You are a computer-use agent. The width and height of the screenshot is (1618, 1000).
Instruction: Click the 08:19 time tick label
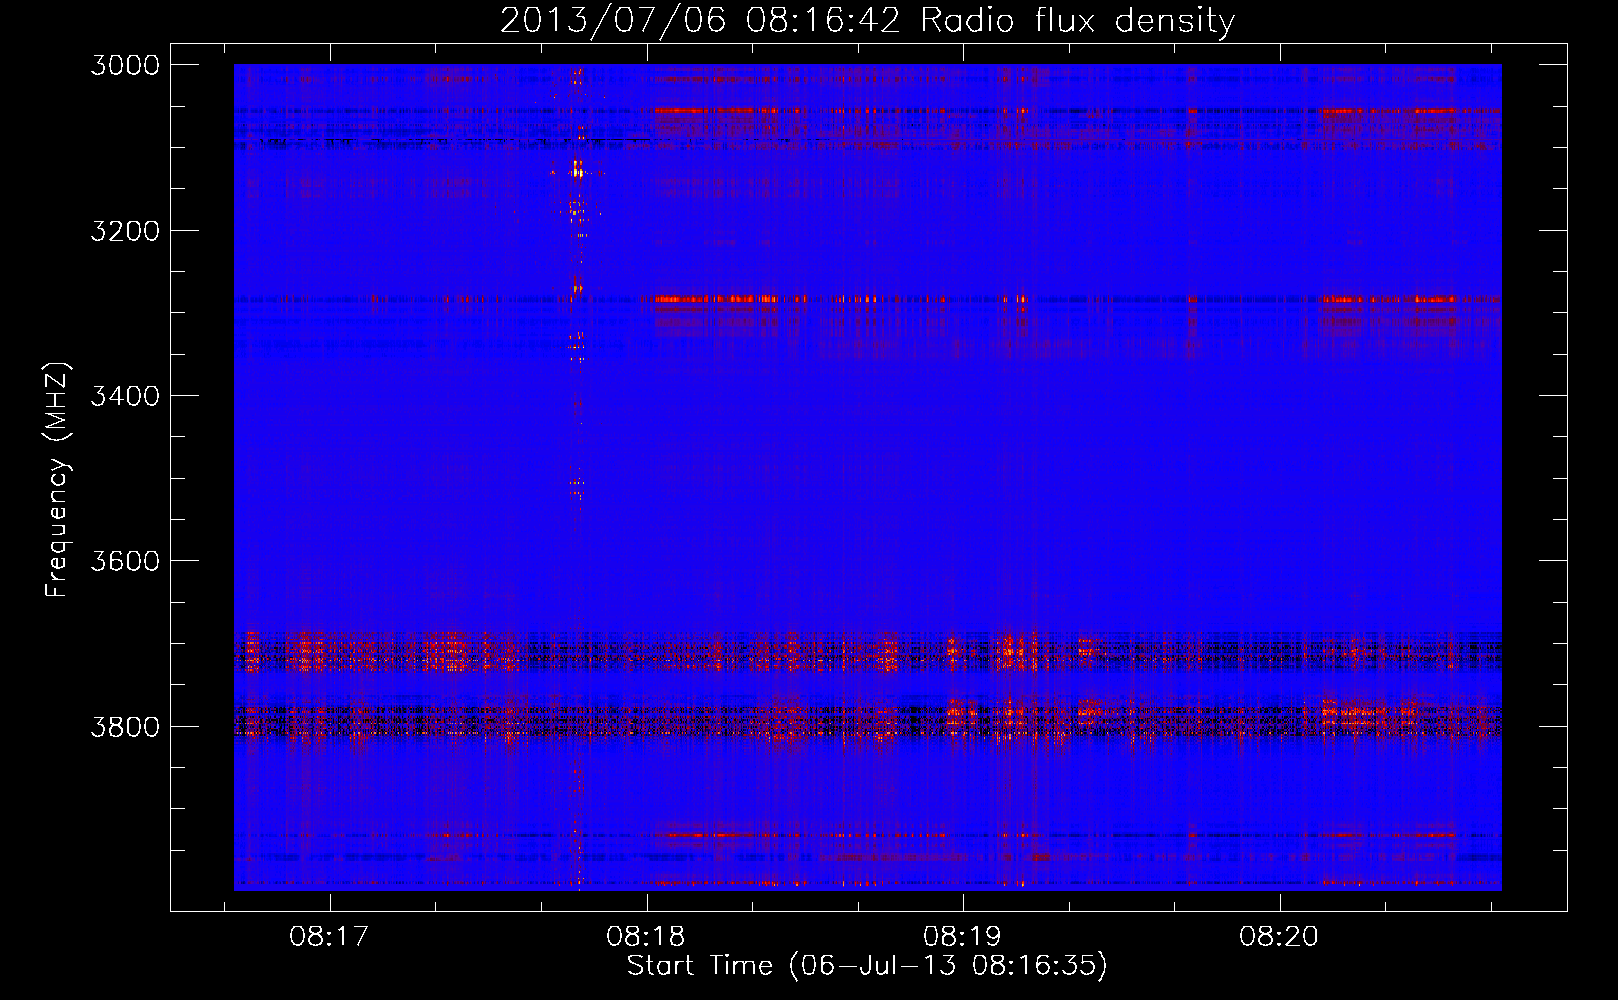click(962, 937)
